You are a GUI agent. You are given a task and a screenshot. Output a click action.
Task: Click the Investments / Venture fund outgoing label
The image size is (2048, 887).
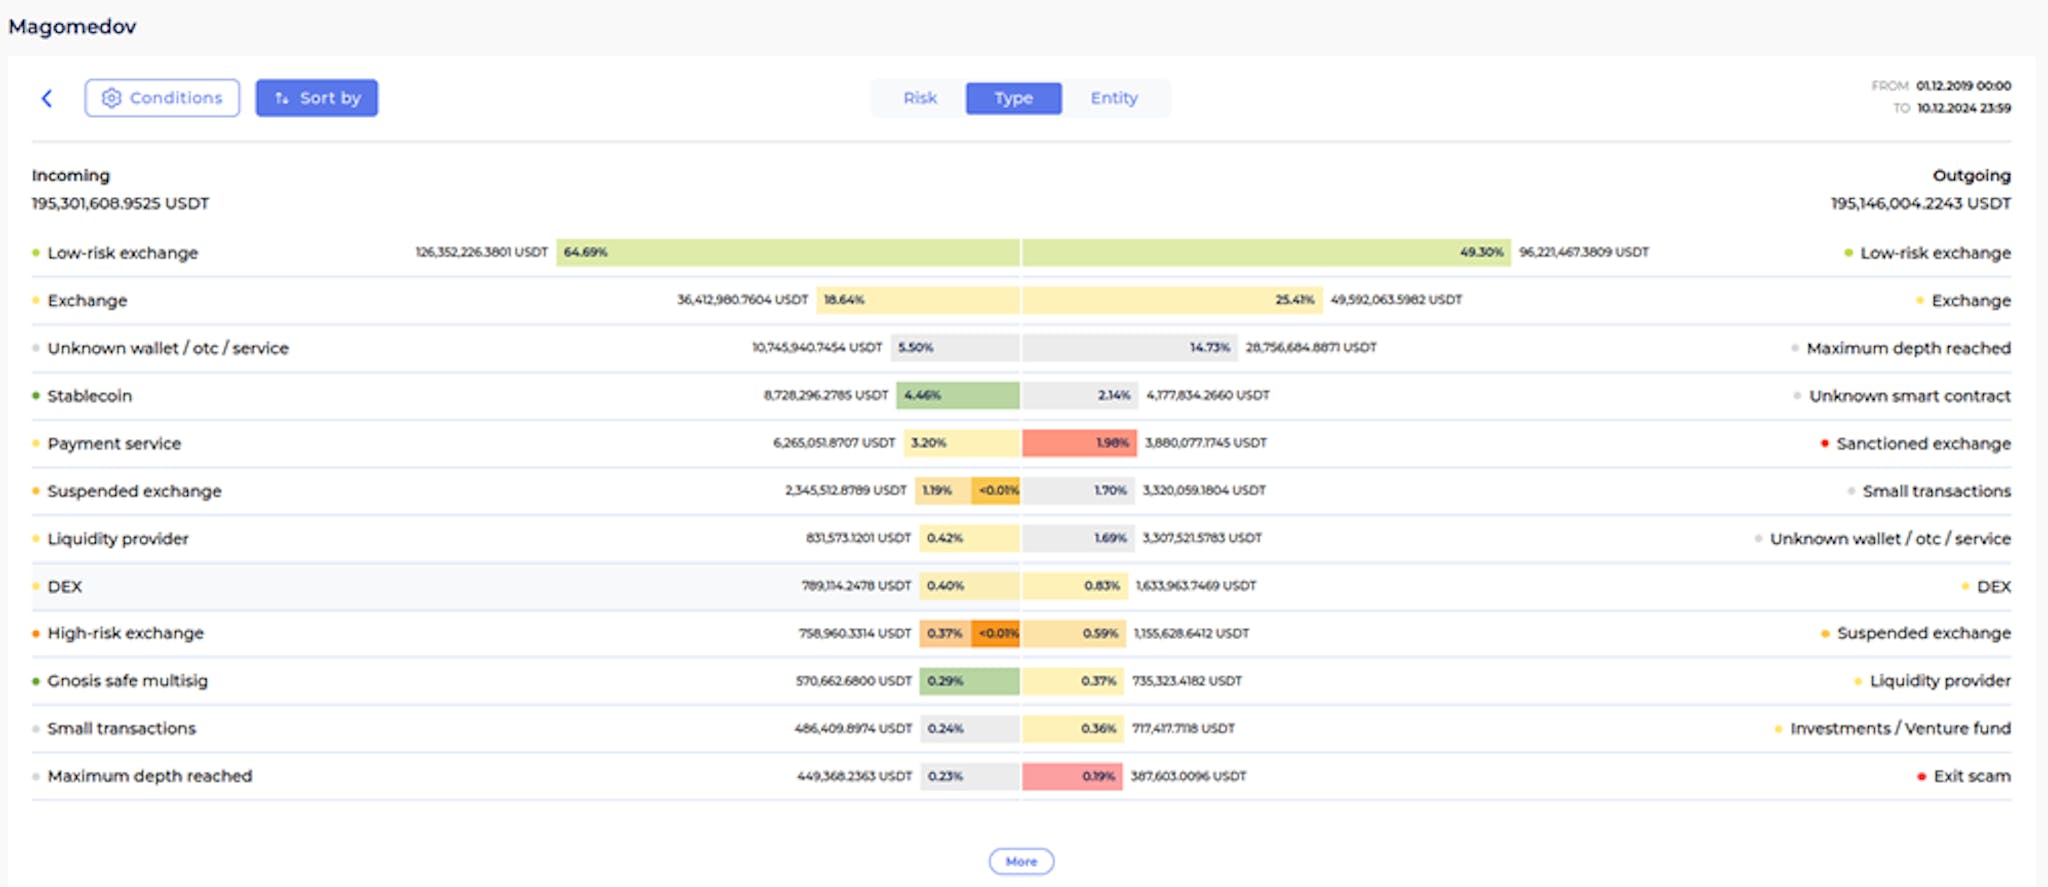tap(1899, 728)
